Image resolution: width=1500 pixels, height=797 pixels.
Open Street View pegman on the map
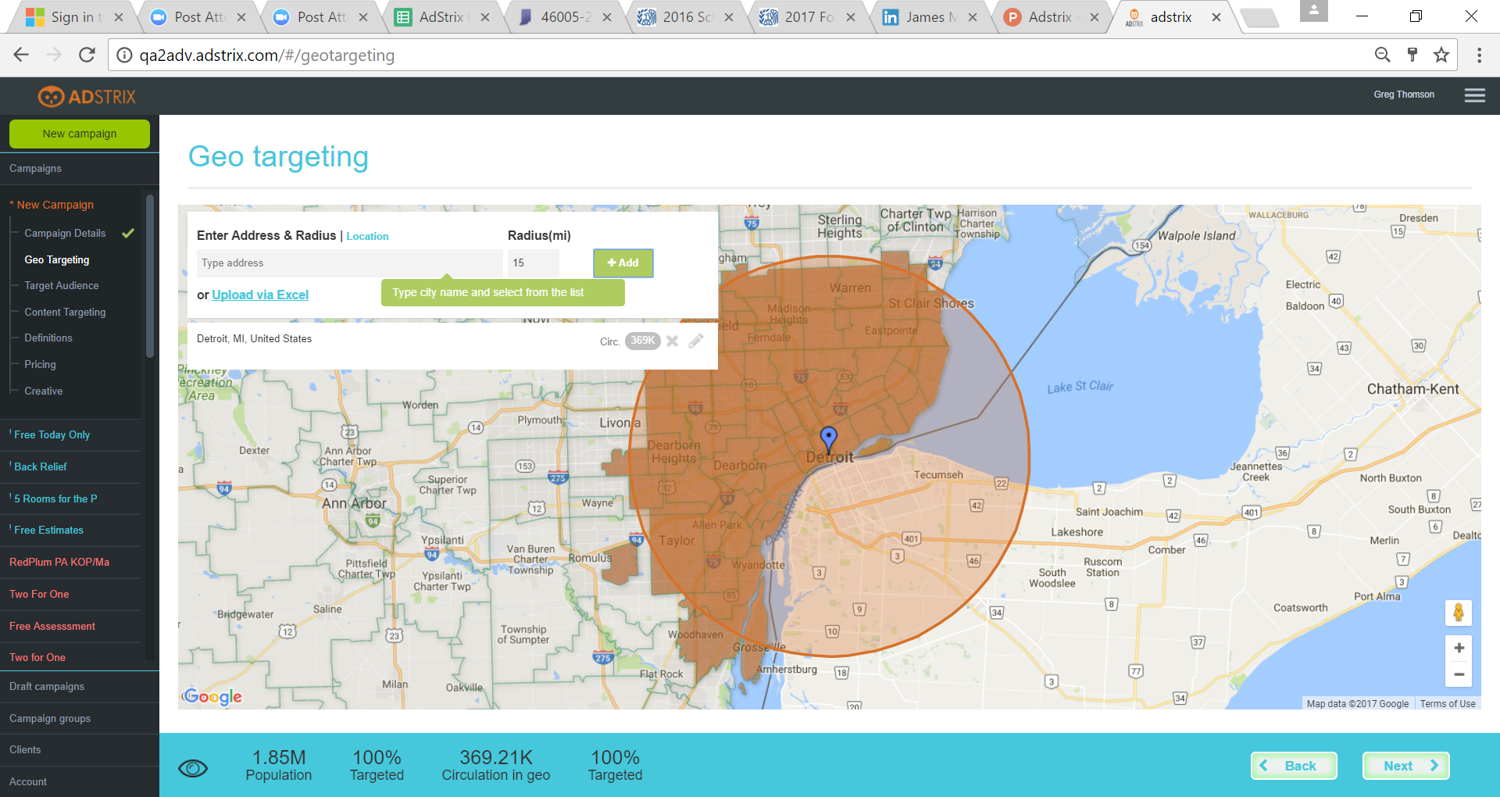1459,612
